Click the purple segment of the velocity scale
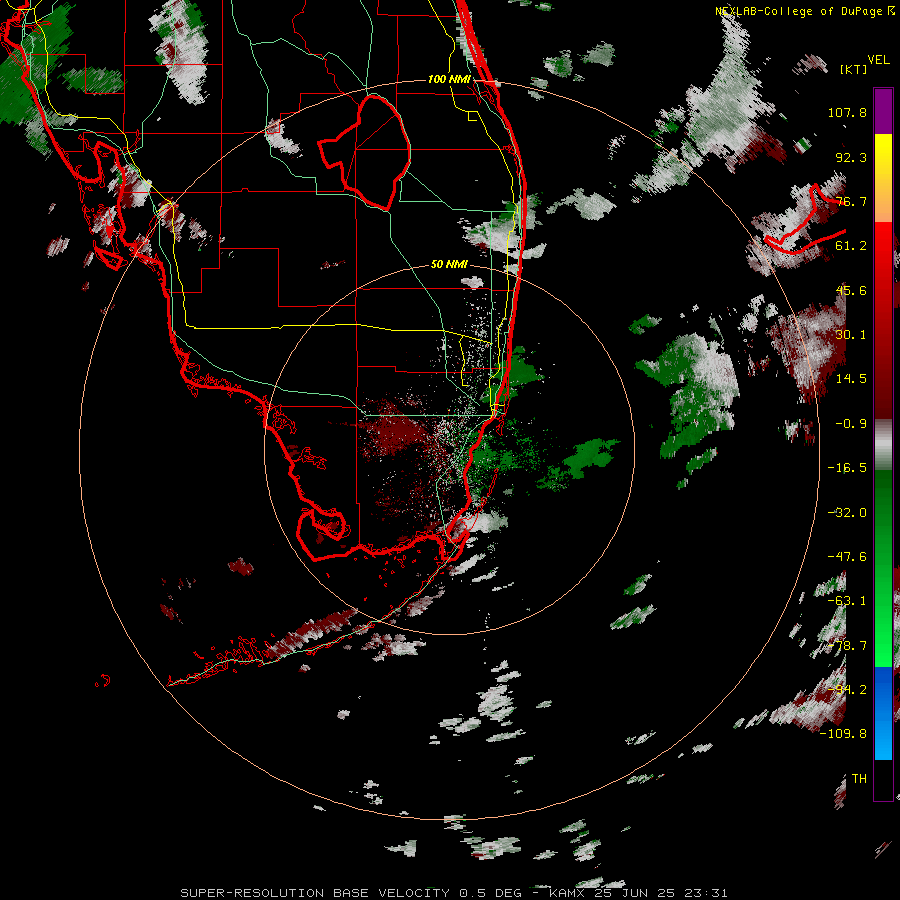Image resolution: width=900 pixels, height=900 pixels. (x=883, y=111)
